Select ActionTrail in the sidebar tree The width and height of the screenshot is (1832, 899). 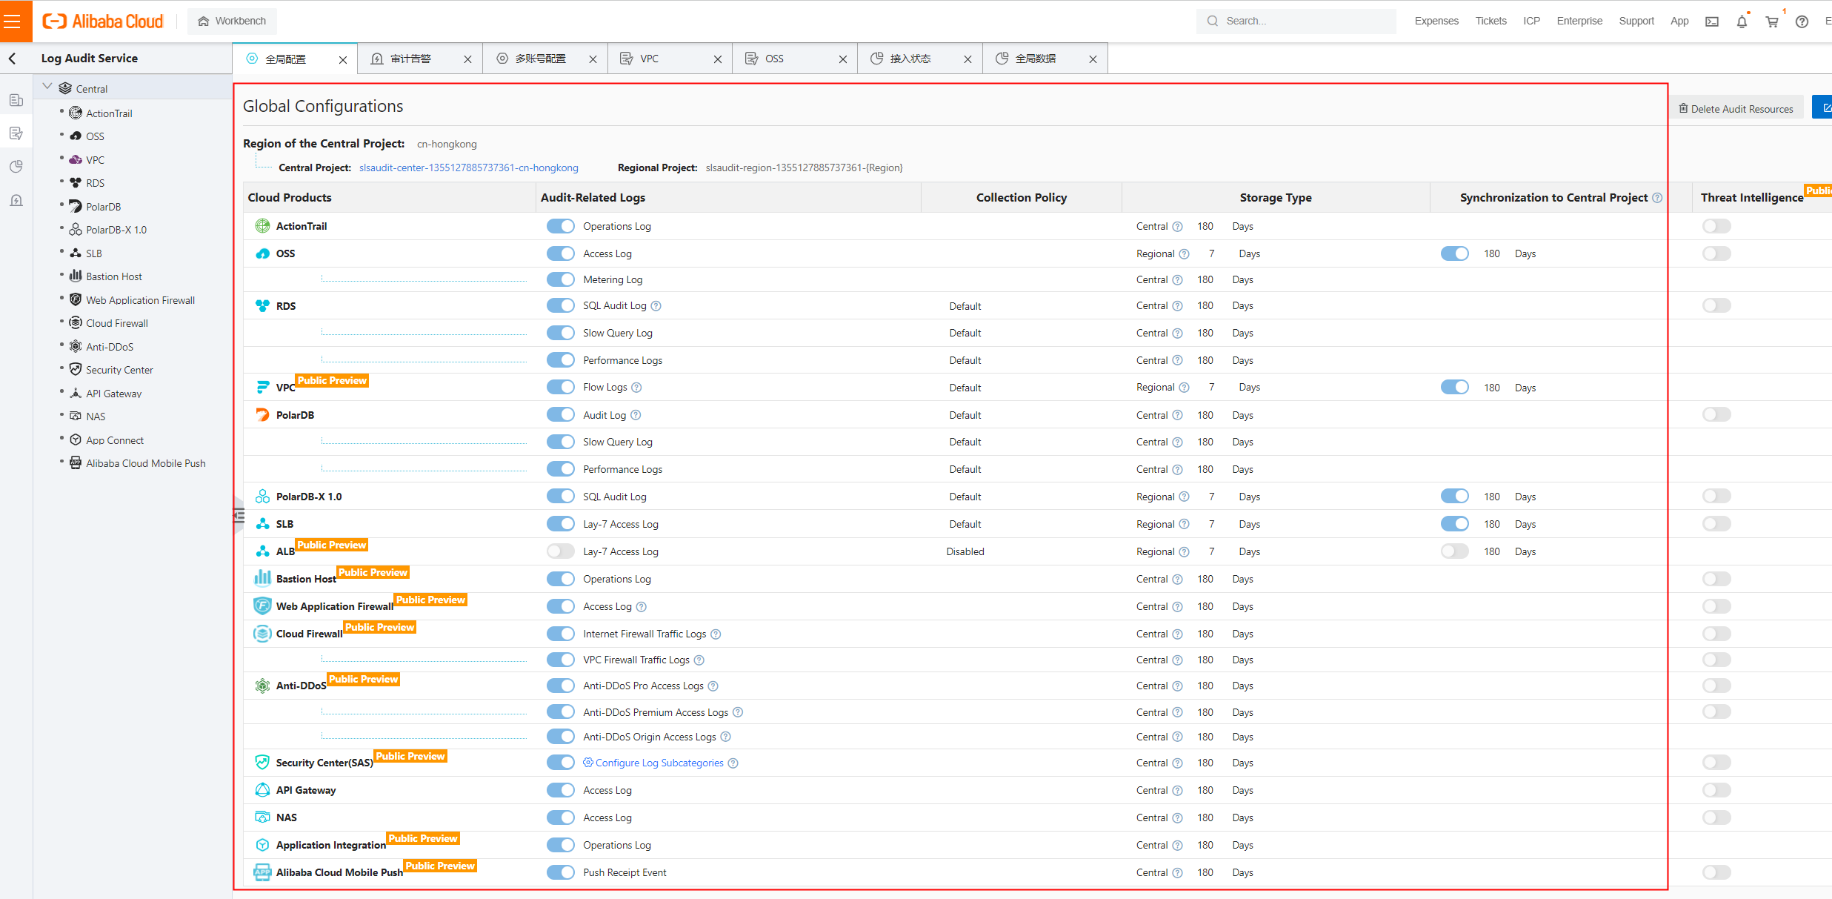[x=109, y=113]
